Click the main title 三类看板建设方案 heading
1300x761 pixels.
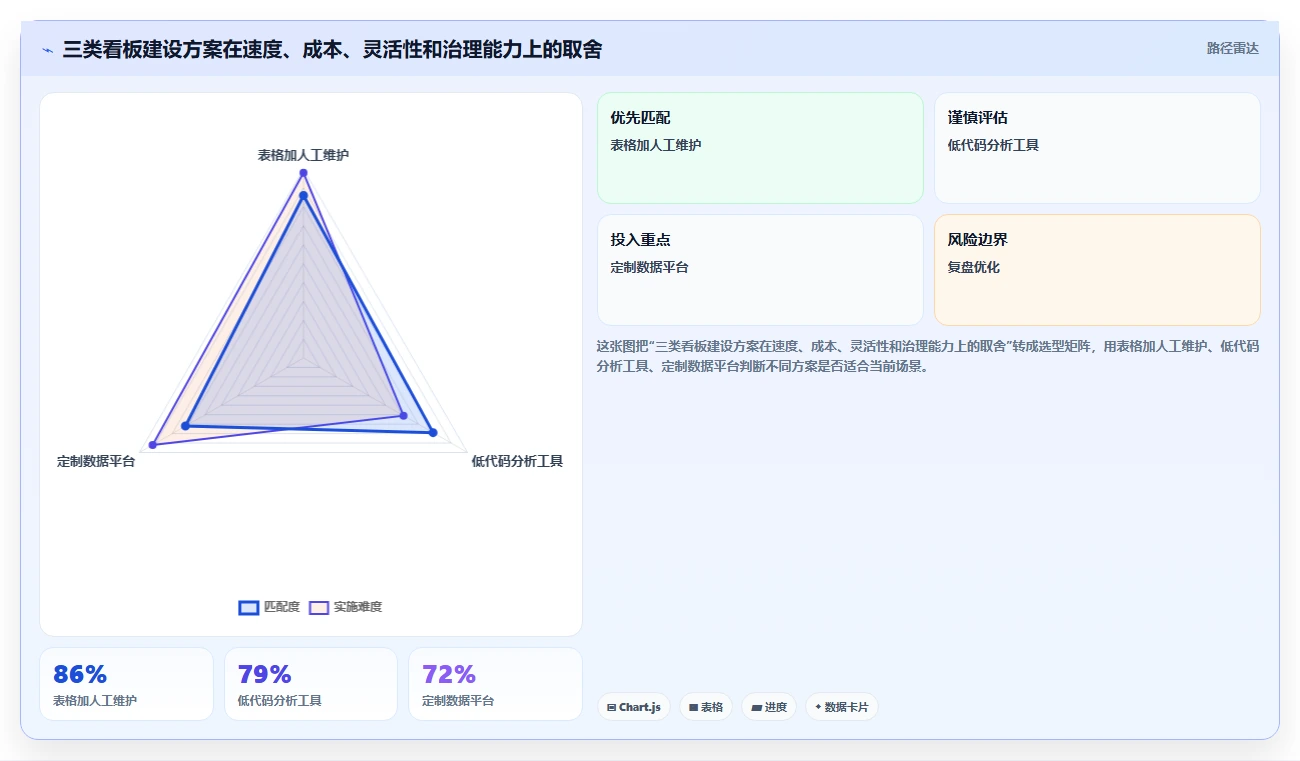pyautogui.click(x=332, y=49)
